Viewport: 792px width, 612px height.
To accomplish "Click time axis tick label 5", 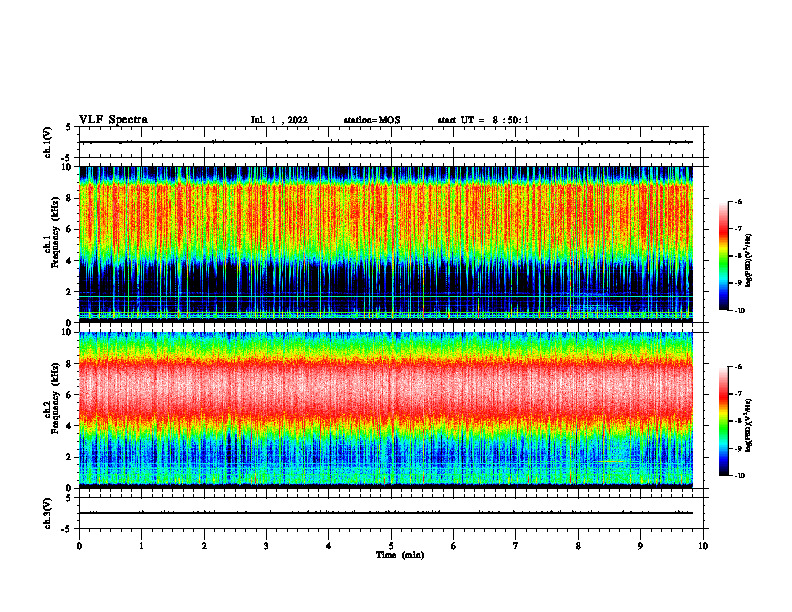I will point(391,546).
